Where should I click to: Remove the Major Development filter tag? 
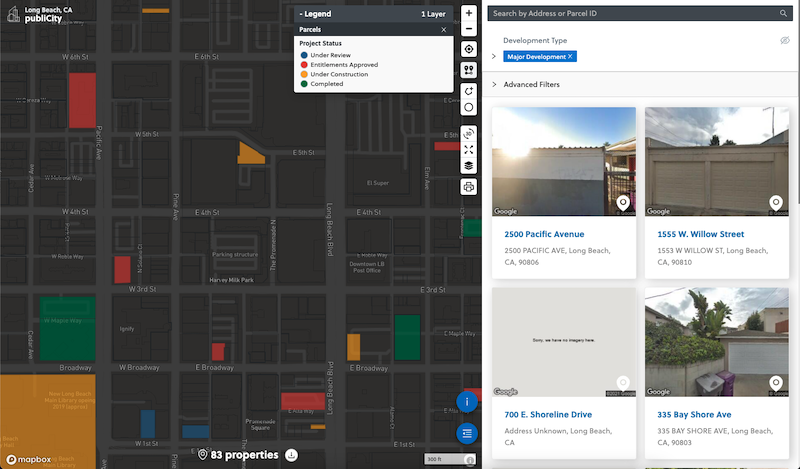pos(570,56)
